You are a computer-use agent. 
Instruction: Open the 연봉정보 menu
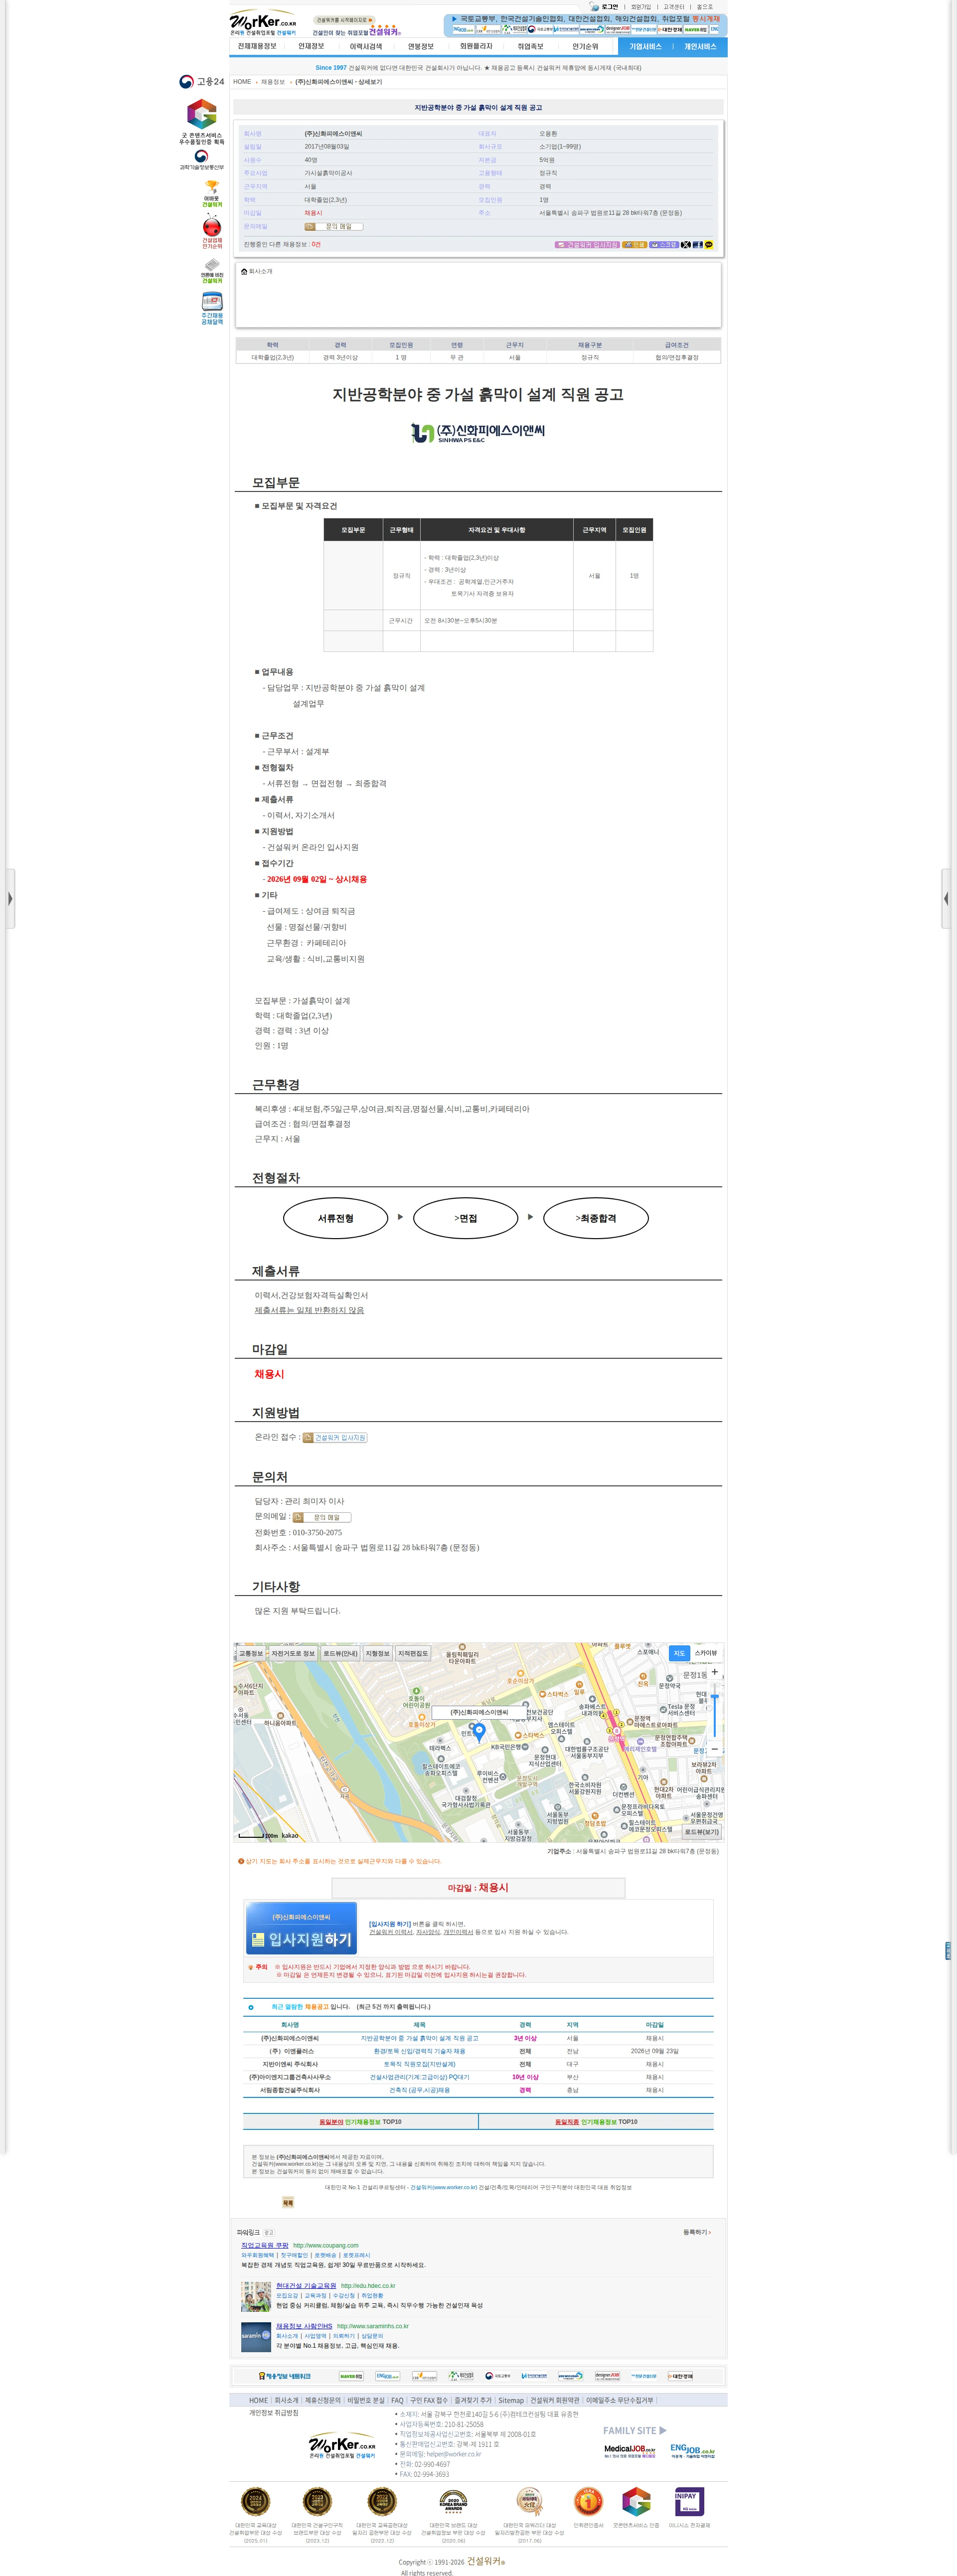[x=421, y=46]
